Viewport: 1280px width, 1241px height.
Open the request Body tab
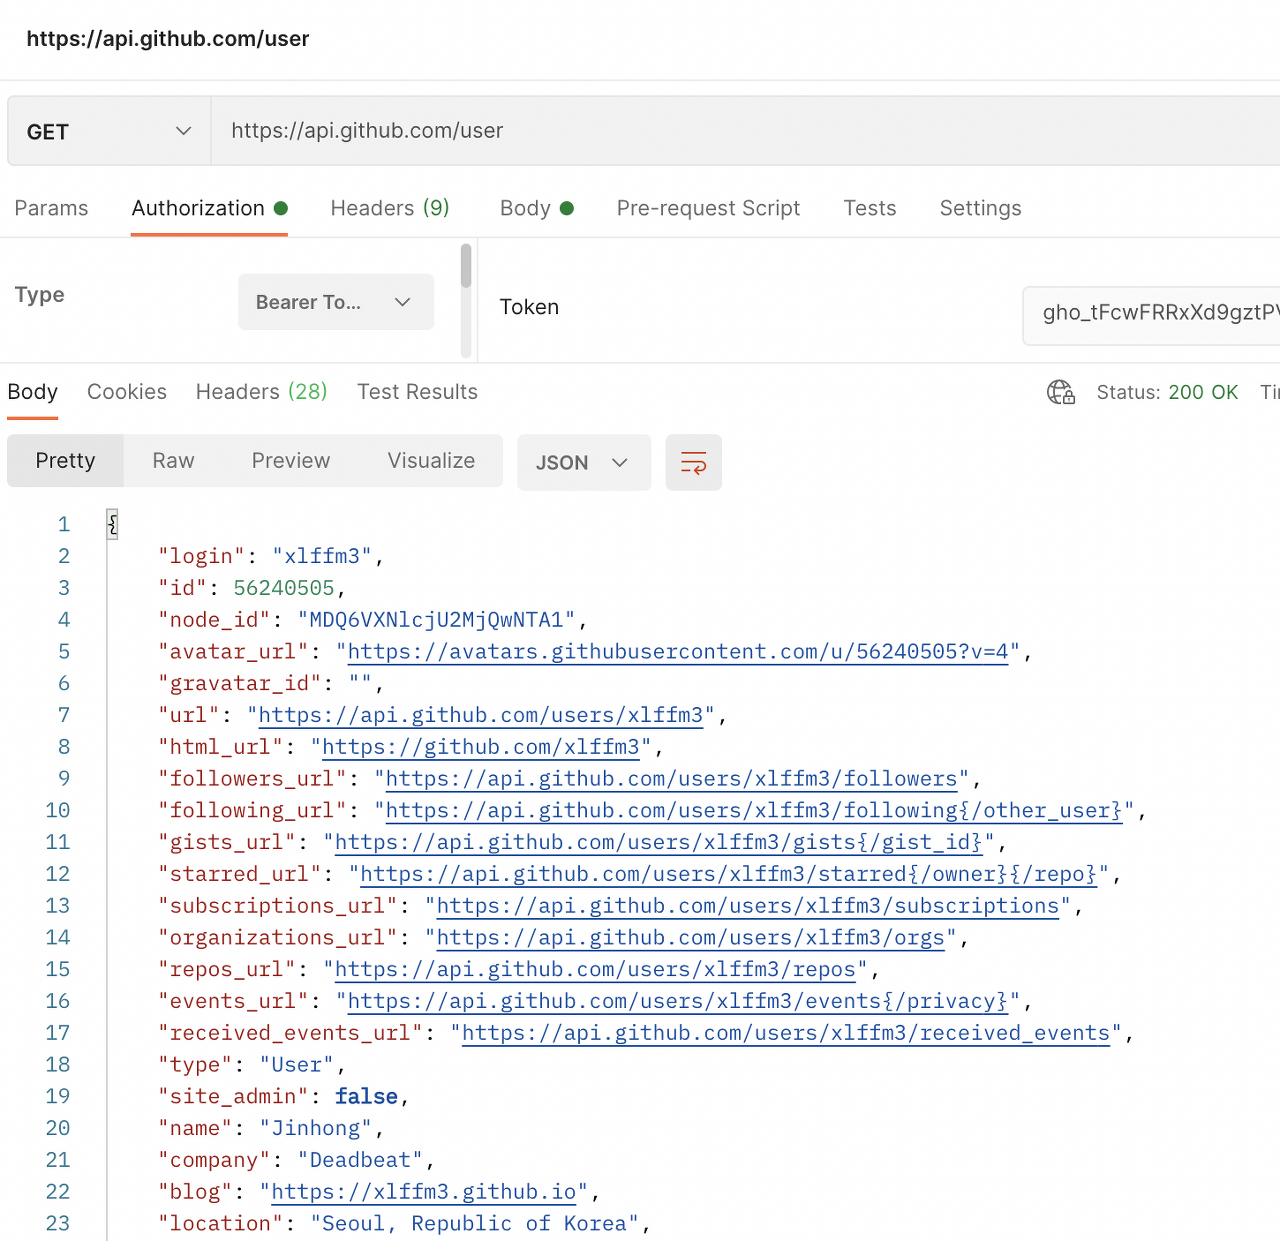537,208
